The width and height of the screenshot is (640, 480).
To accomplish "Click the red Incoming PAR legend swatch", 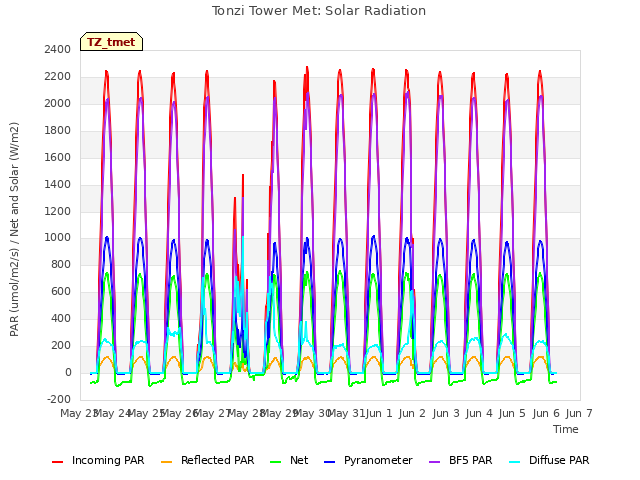I will 58,462.
